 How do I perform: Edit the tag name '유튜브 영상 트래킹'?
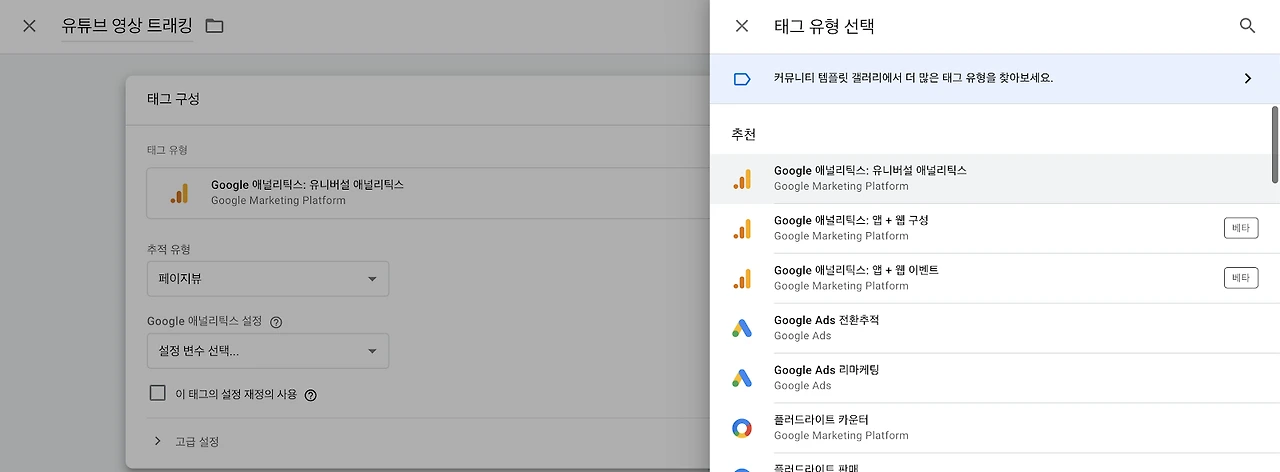tap(127, 26)
